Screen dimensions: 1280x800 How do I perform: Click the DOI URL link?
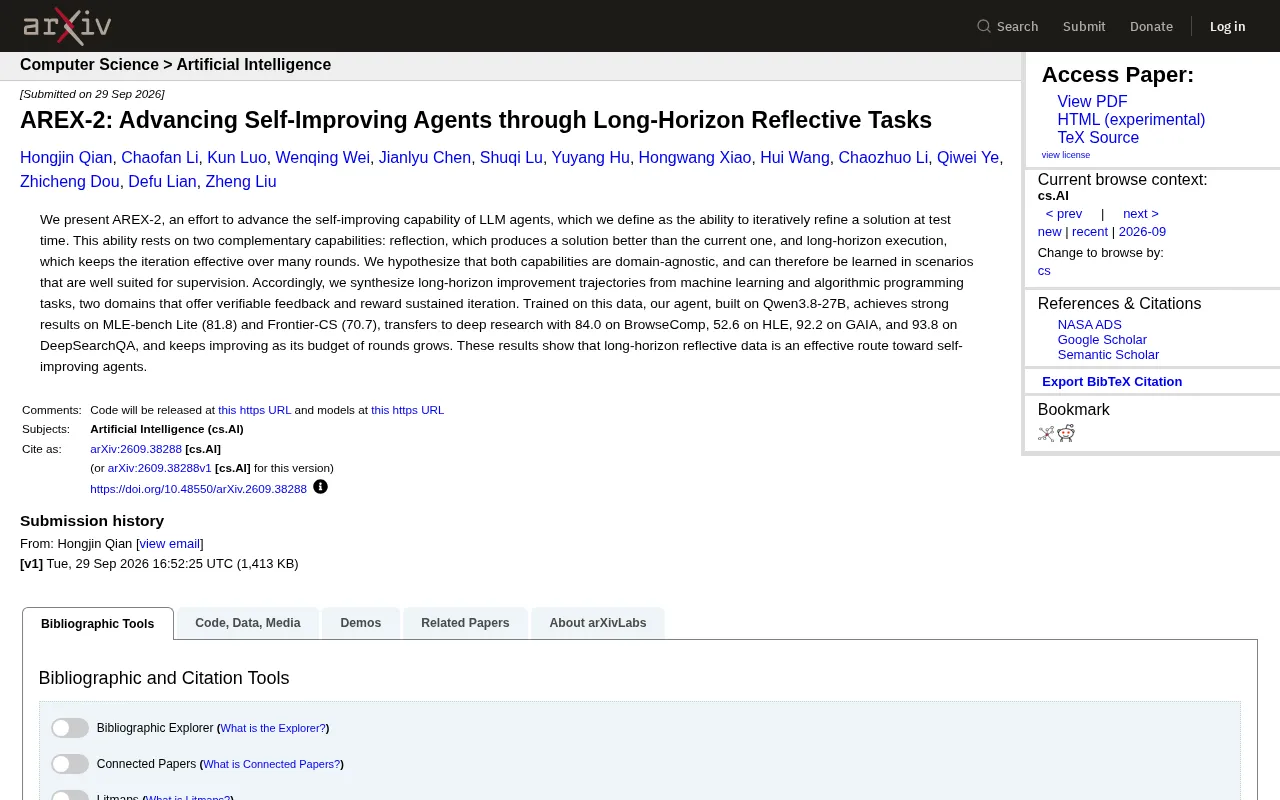tap(198, 490)
